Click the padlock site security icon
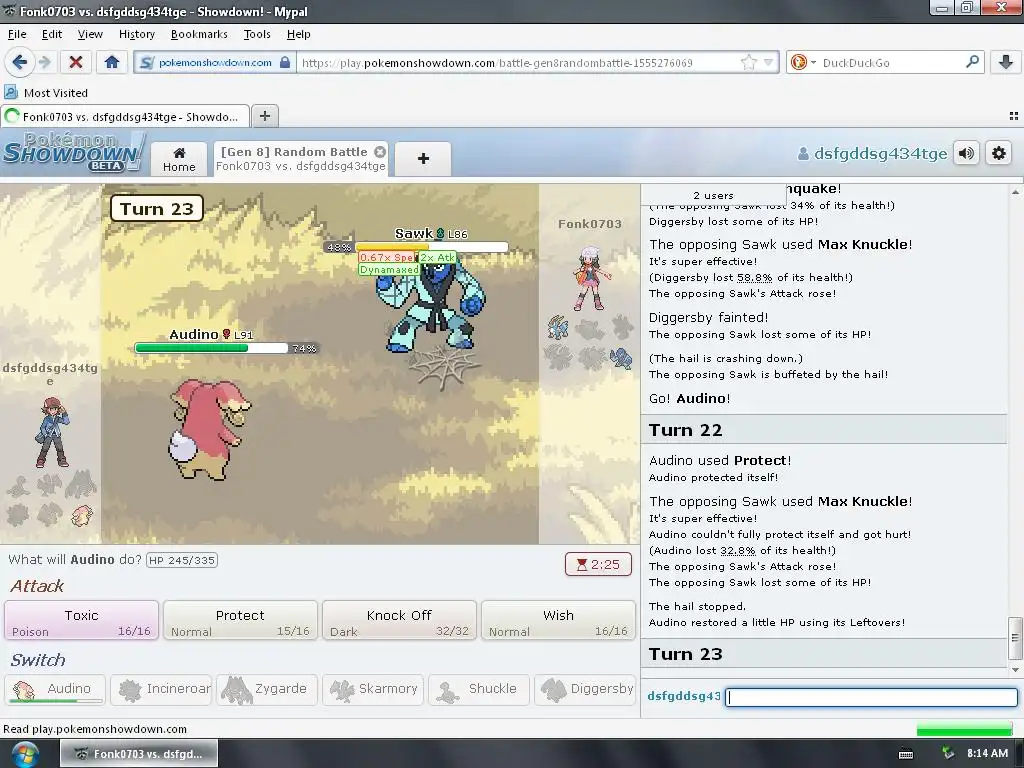 tap(285, 63)
